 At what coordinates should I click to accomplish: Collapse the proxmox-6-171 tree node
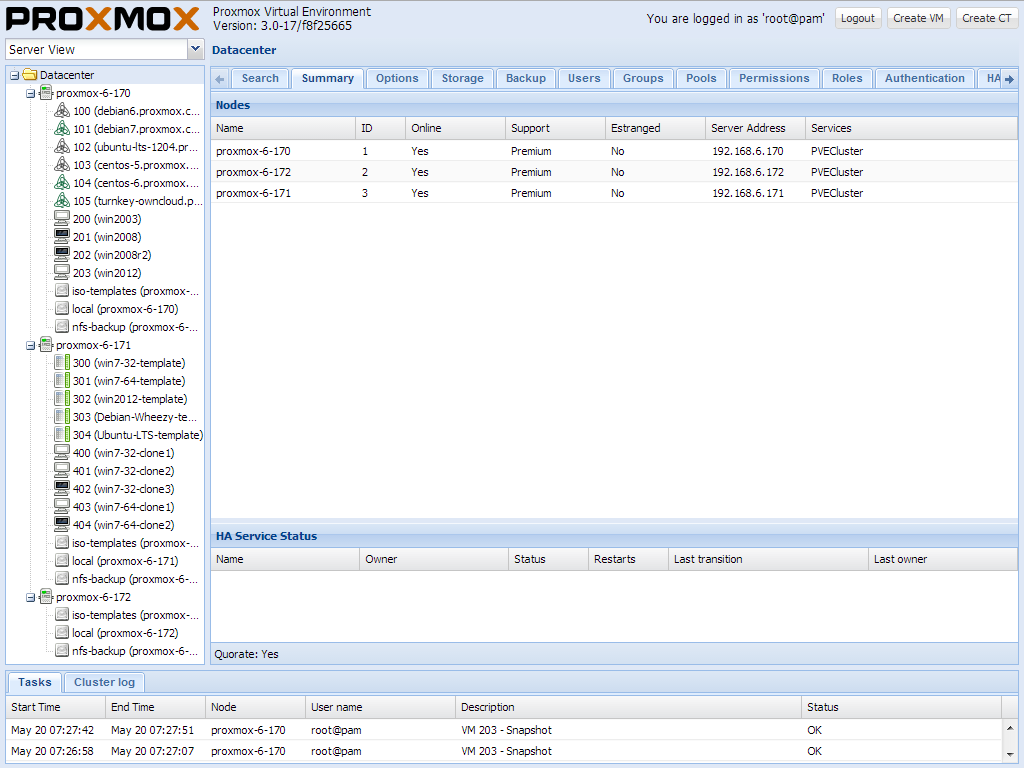30,345
